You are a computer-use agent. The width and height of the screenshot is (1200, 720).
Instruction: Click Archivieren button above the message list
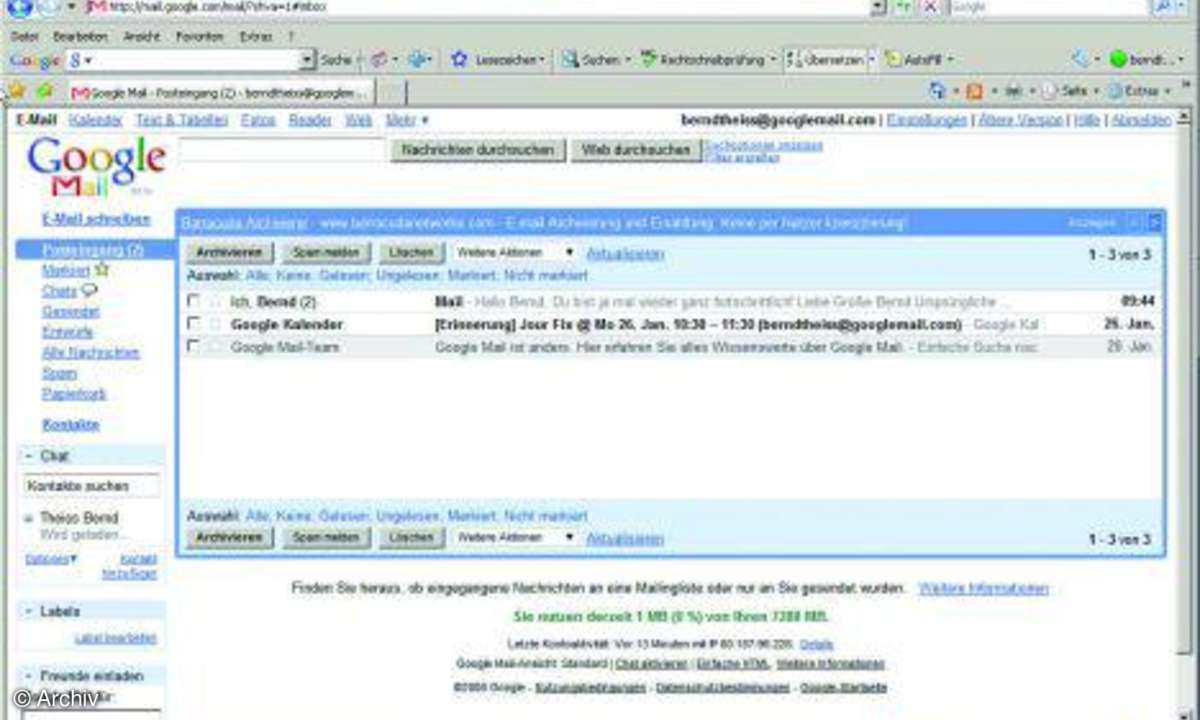(x=228, y=253)
